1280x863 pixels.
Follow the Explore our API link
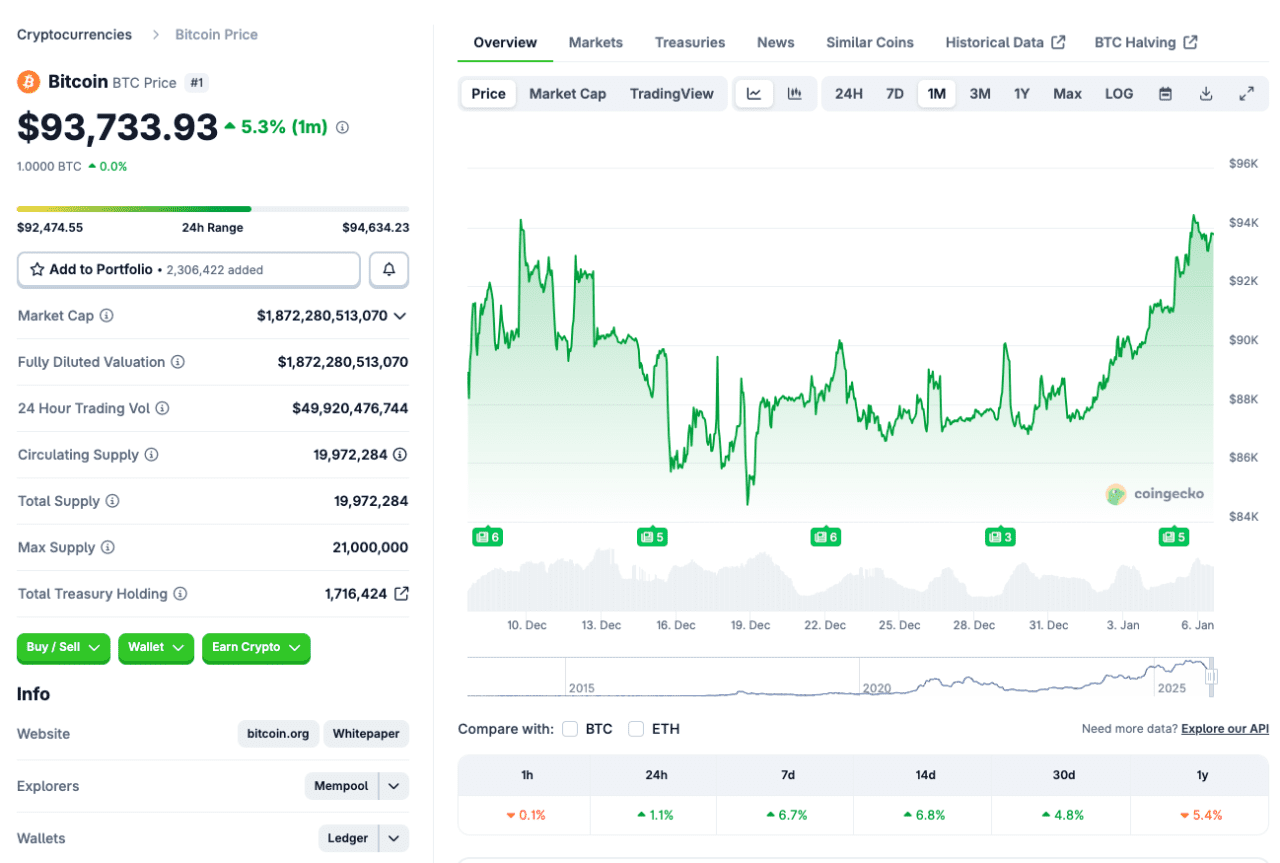[1225, 729]
